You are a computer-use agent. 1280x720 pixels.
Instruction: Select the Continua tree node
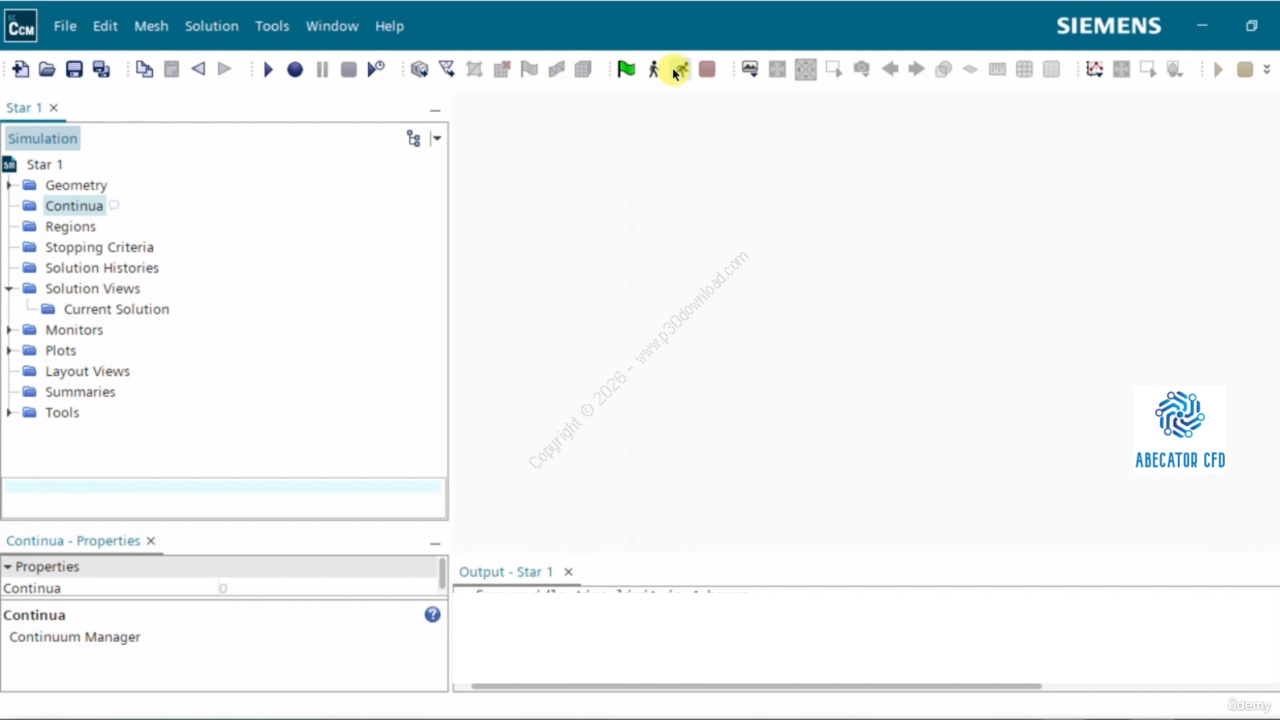pos(74,206)
